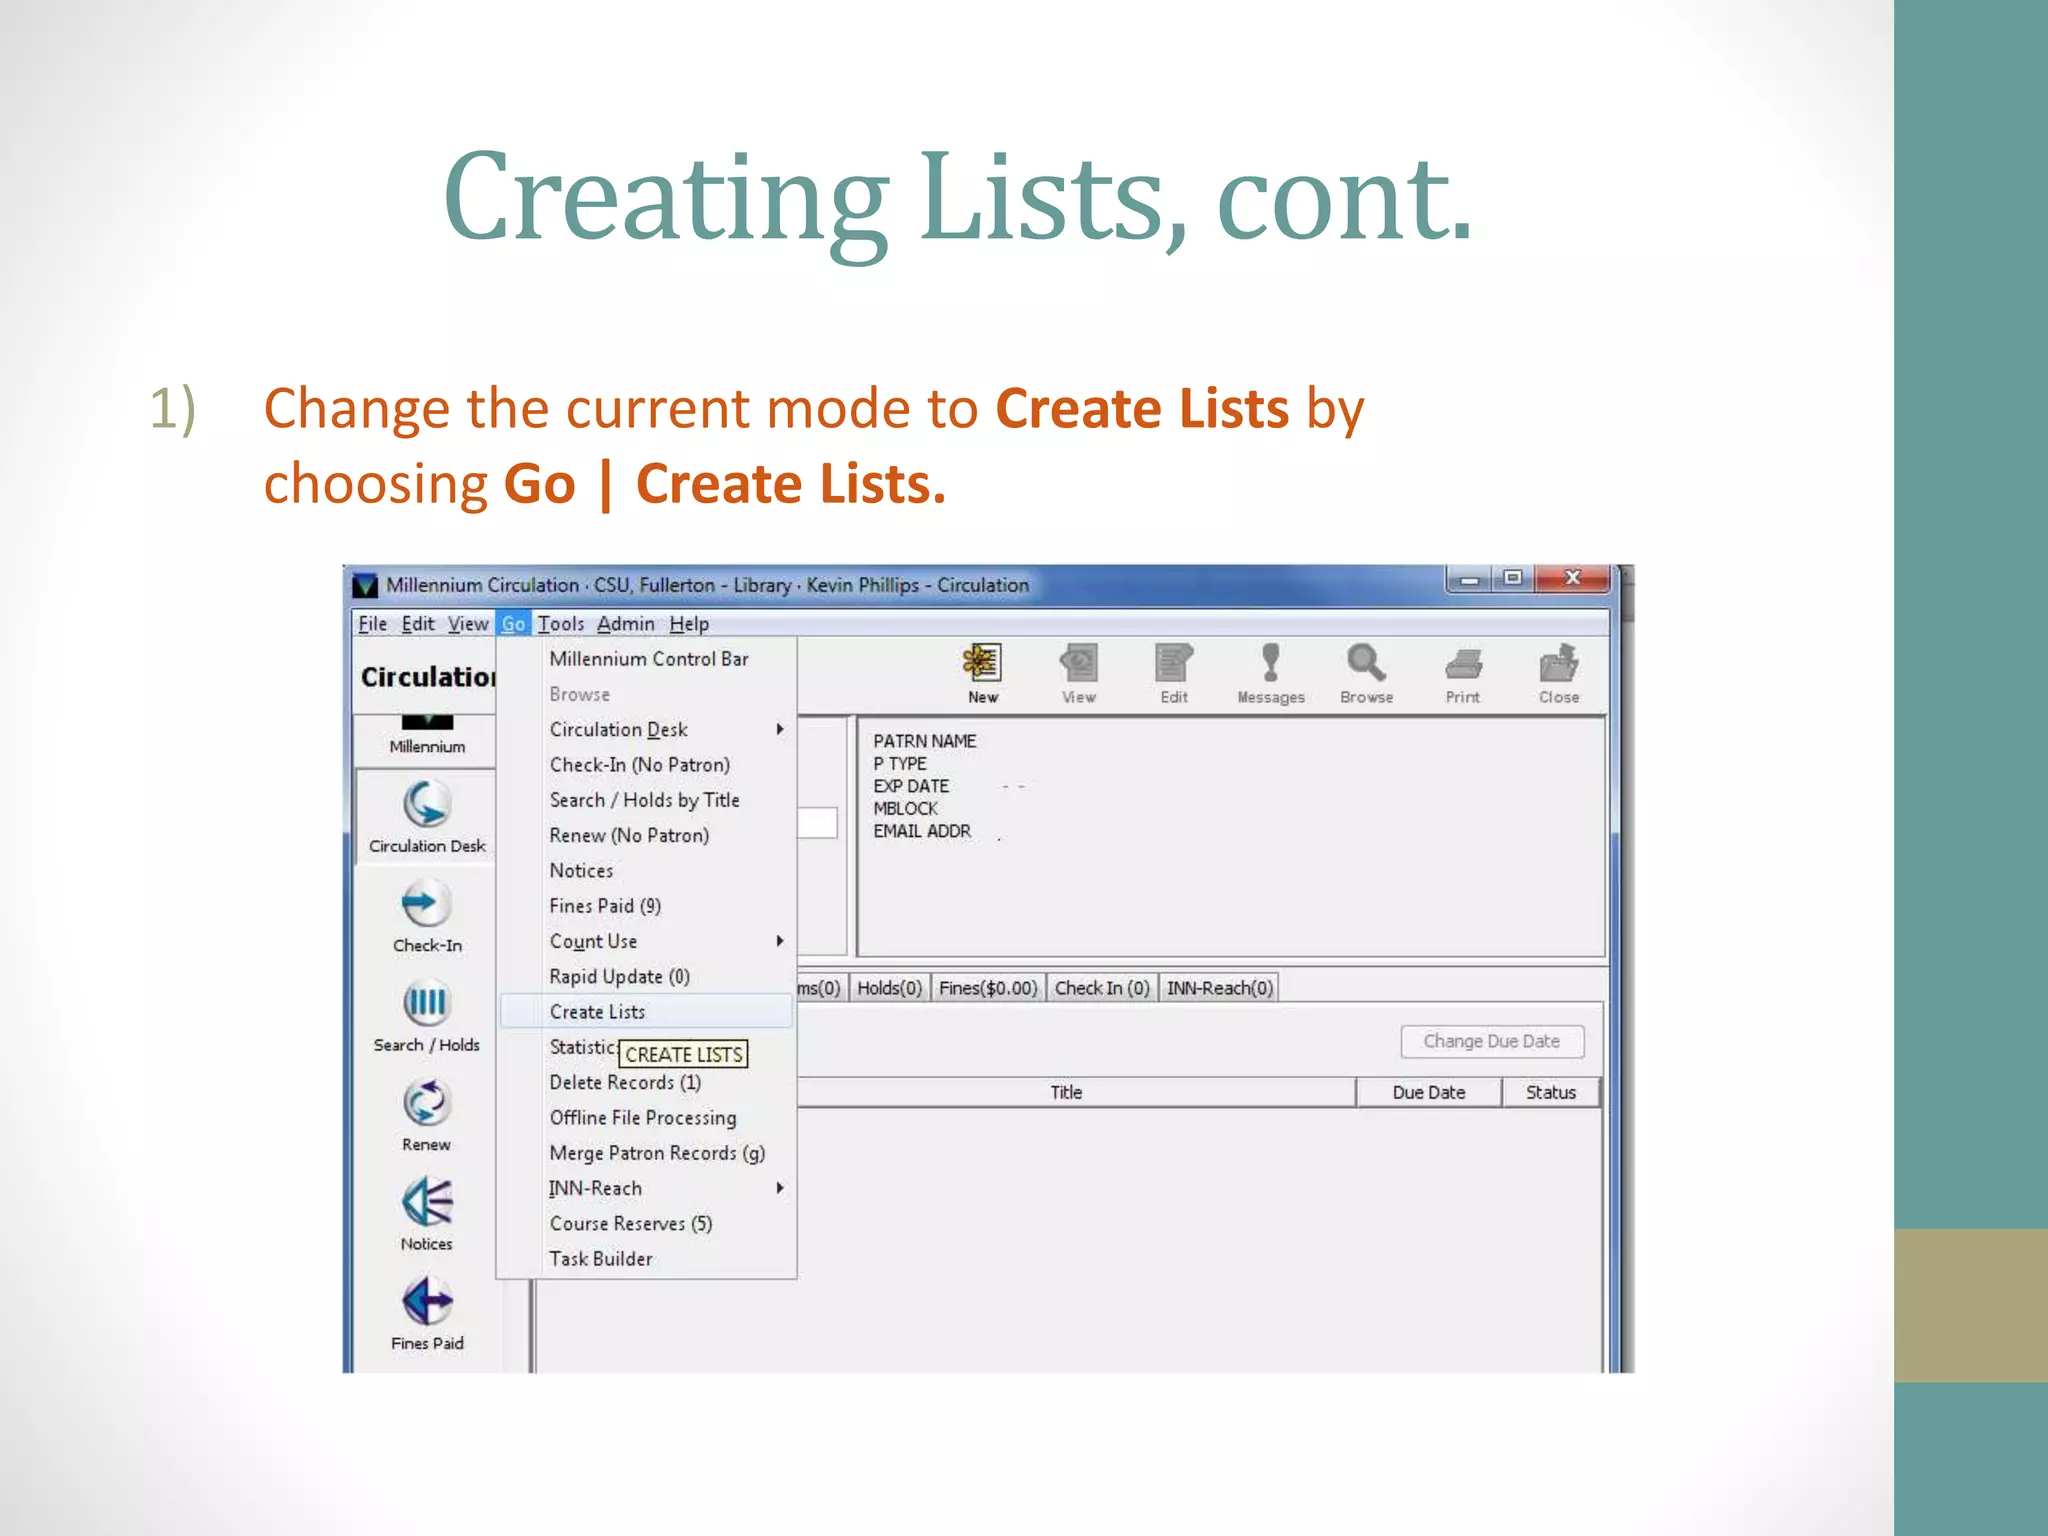2048x1536 pixels.
Task: Click the Millennium logo in sidebar
Action: [427, 735]
